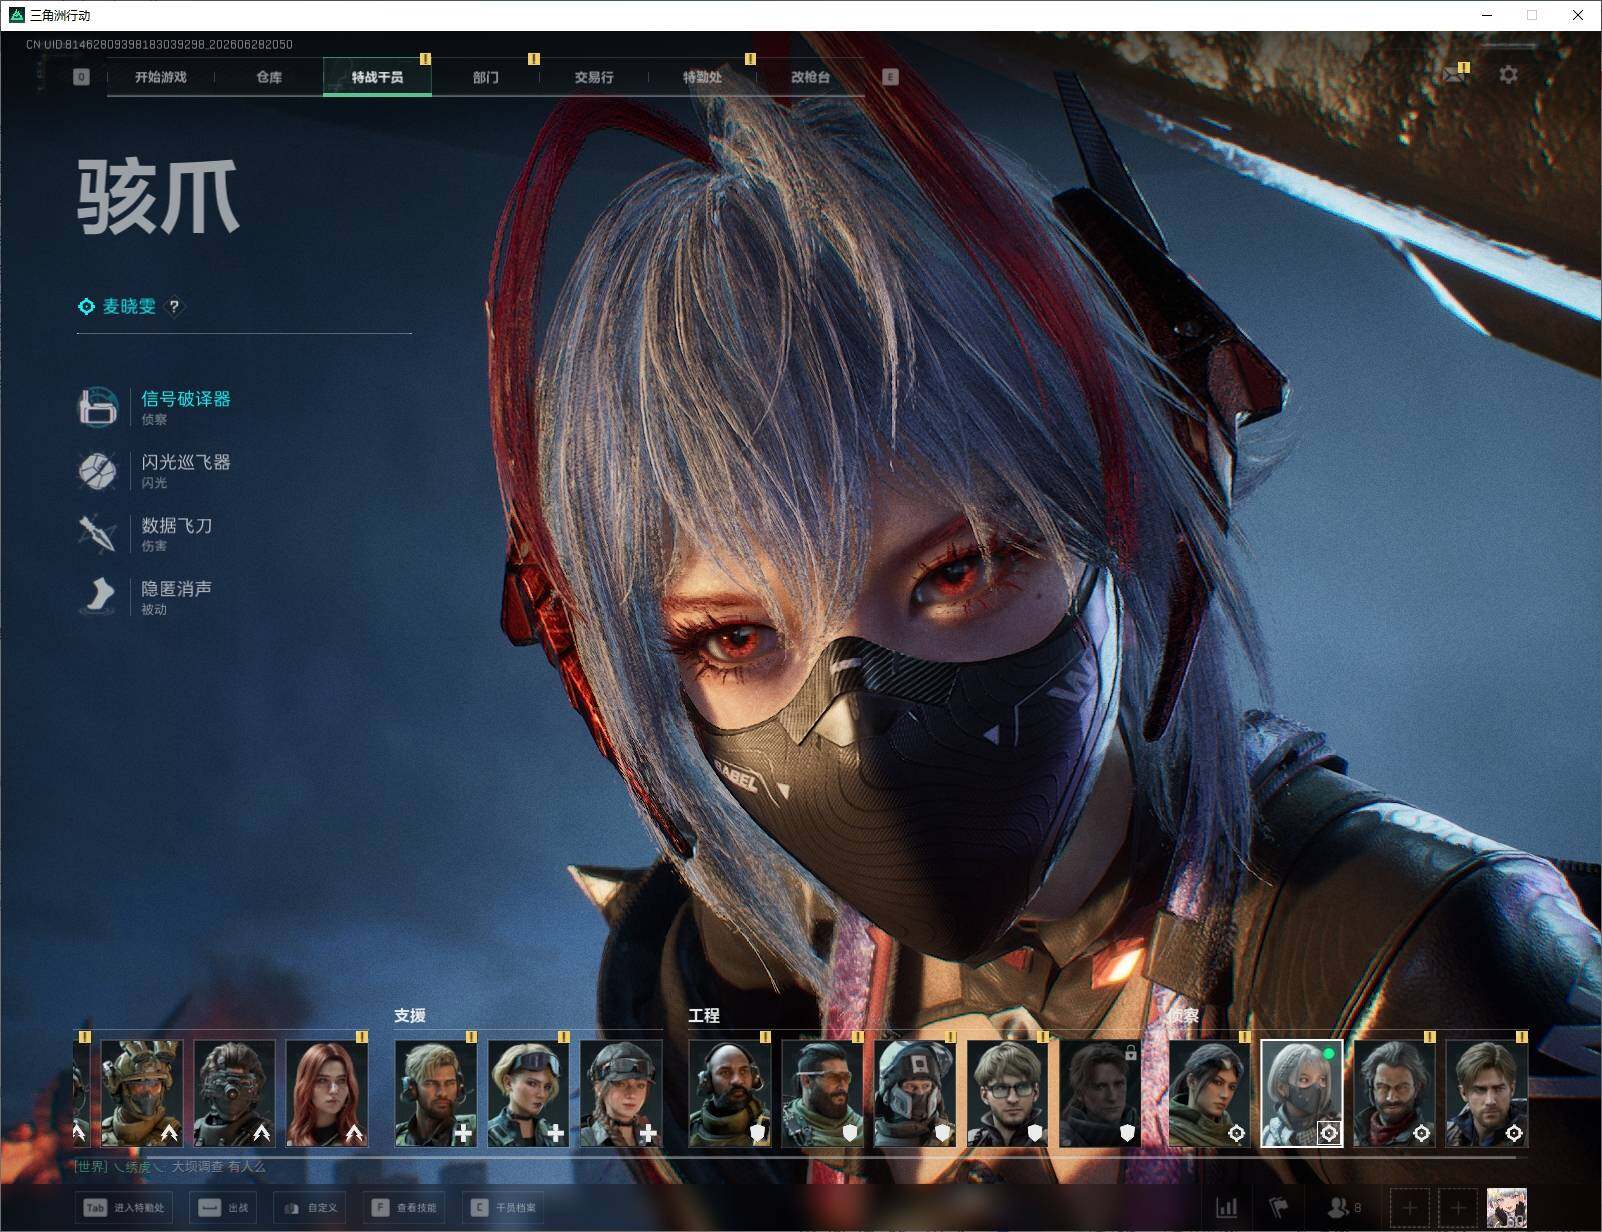This screenshot has height=1232, width=1602.
Task: Select the bald bearded engineer operator with headset
Action: coord(730,1093)
